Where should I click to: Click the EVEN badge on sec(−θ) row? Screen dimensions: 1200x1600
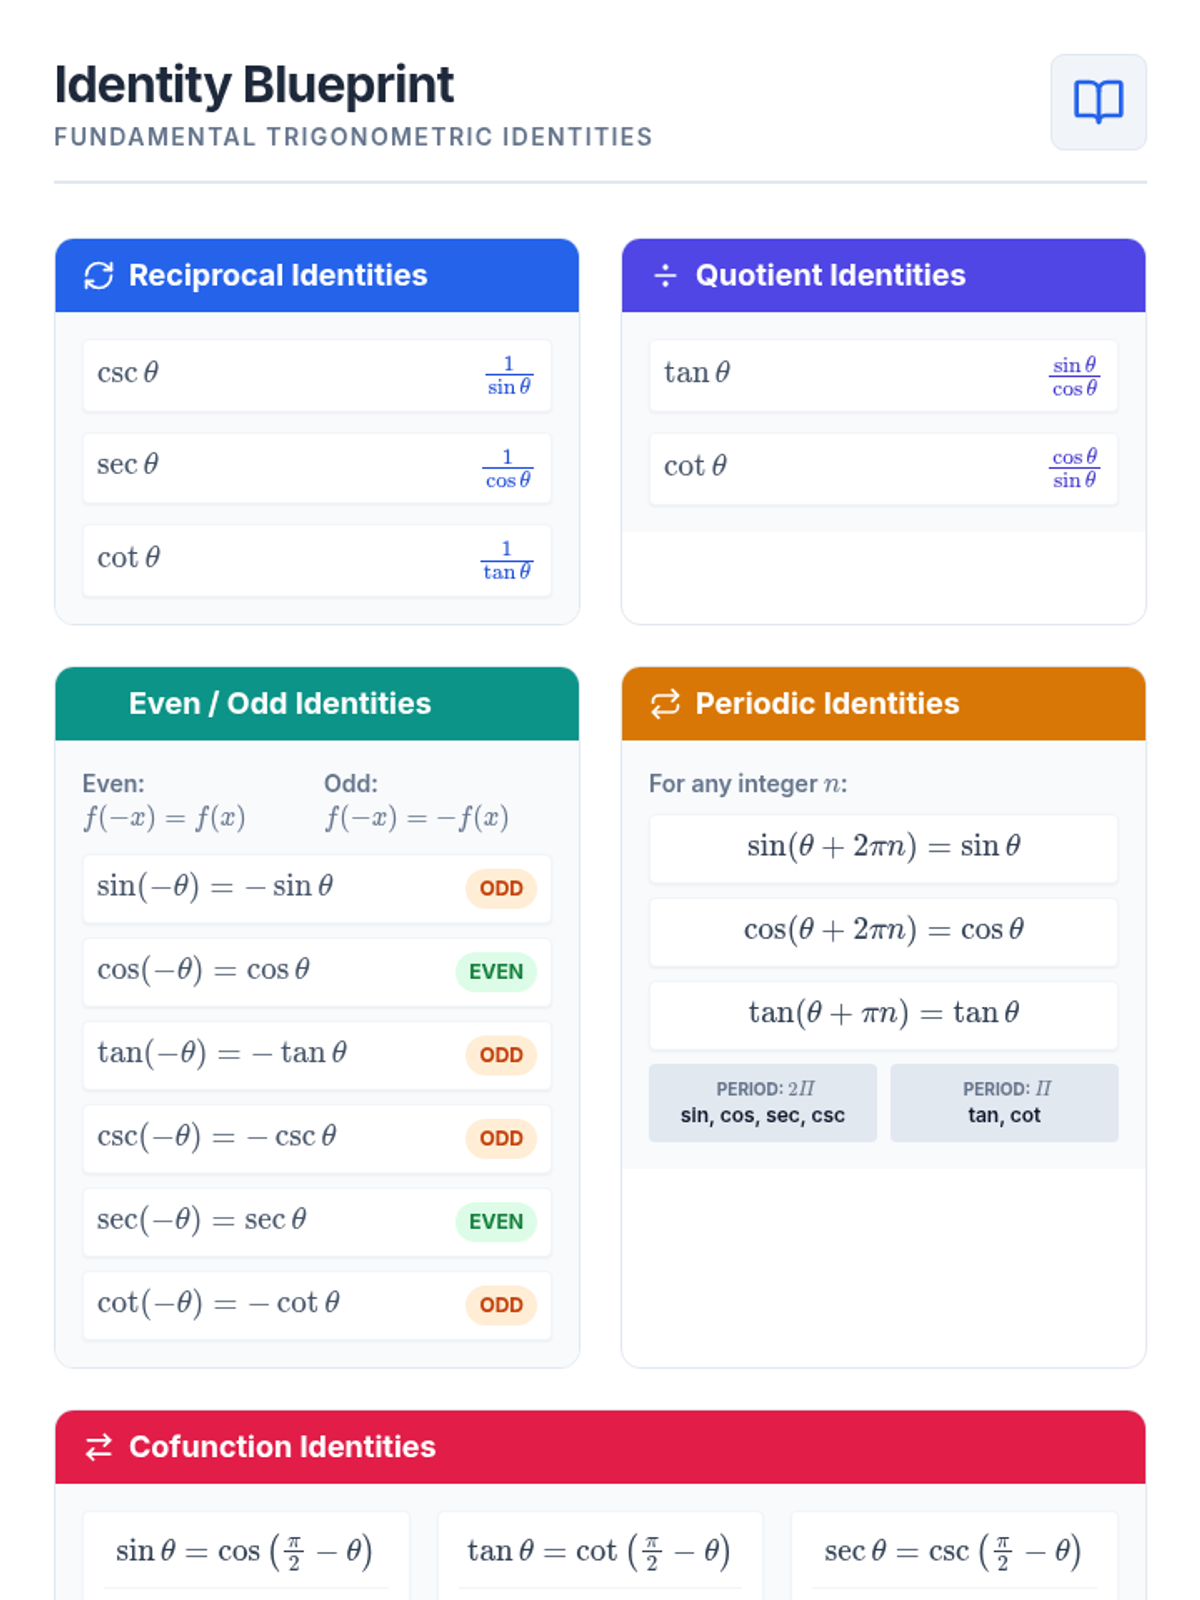point(496,1222)
